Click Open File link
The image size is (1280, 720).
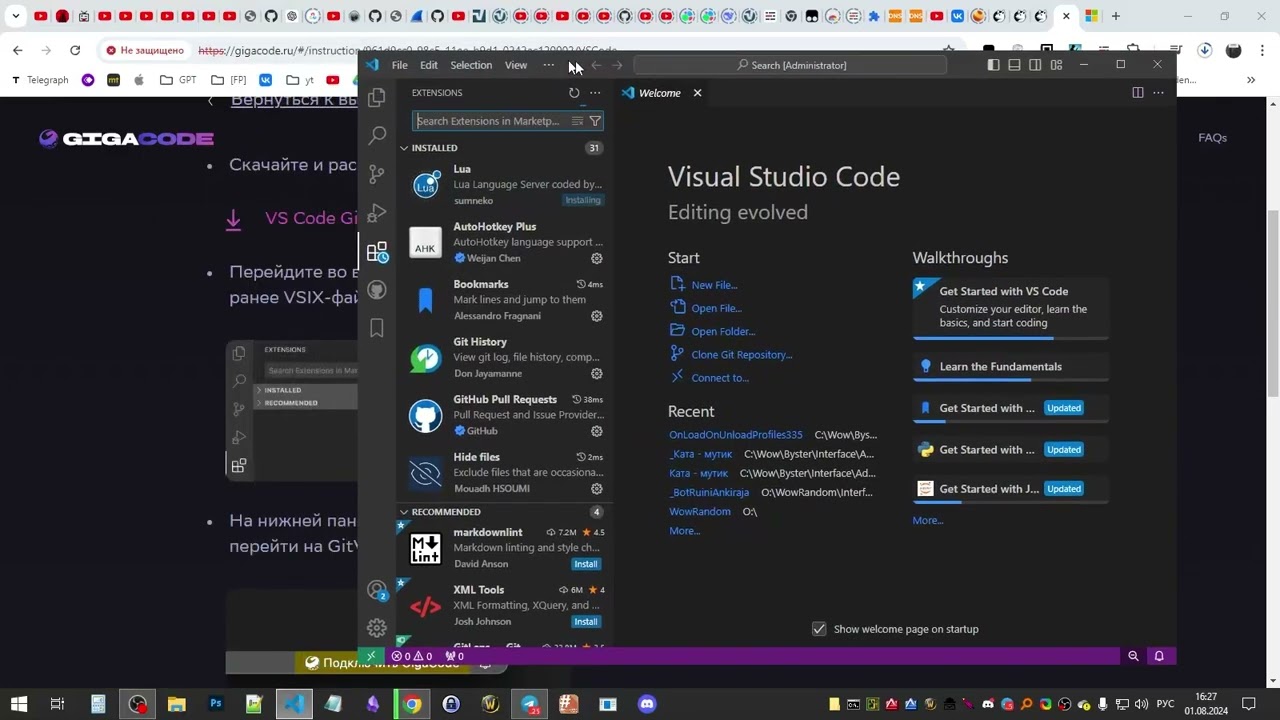716,308
